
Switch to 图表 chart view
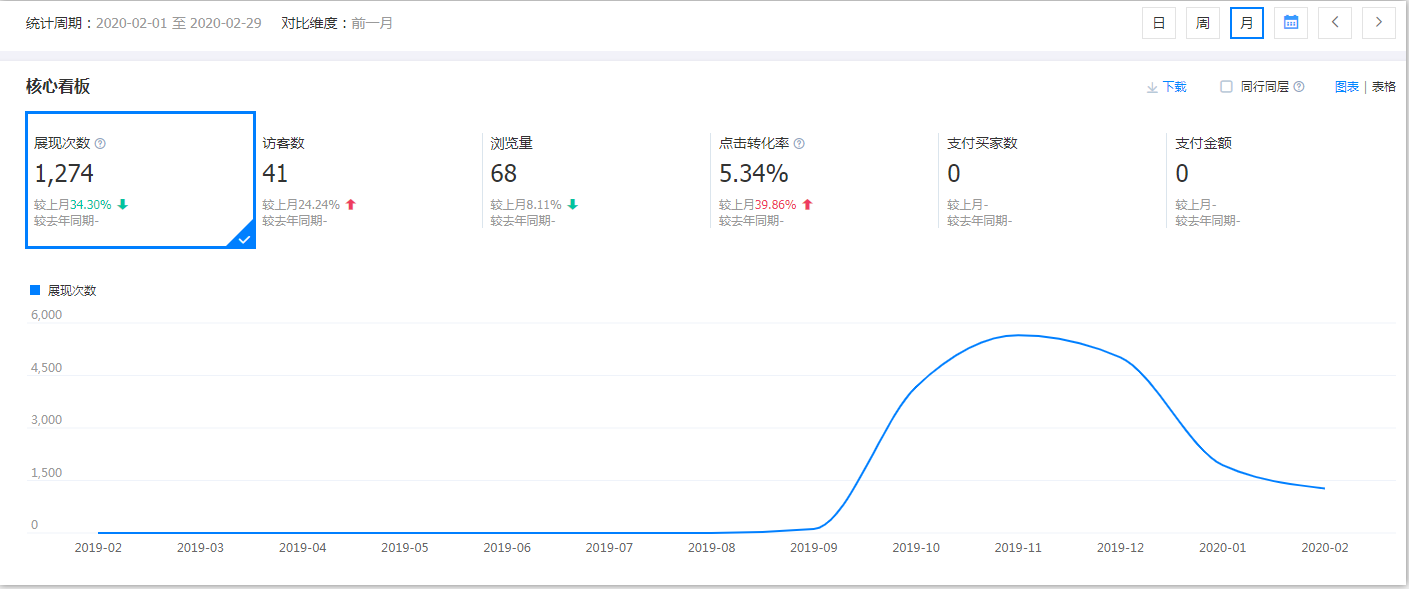(1347, 87)
